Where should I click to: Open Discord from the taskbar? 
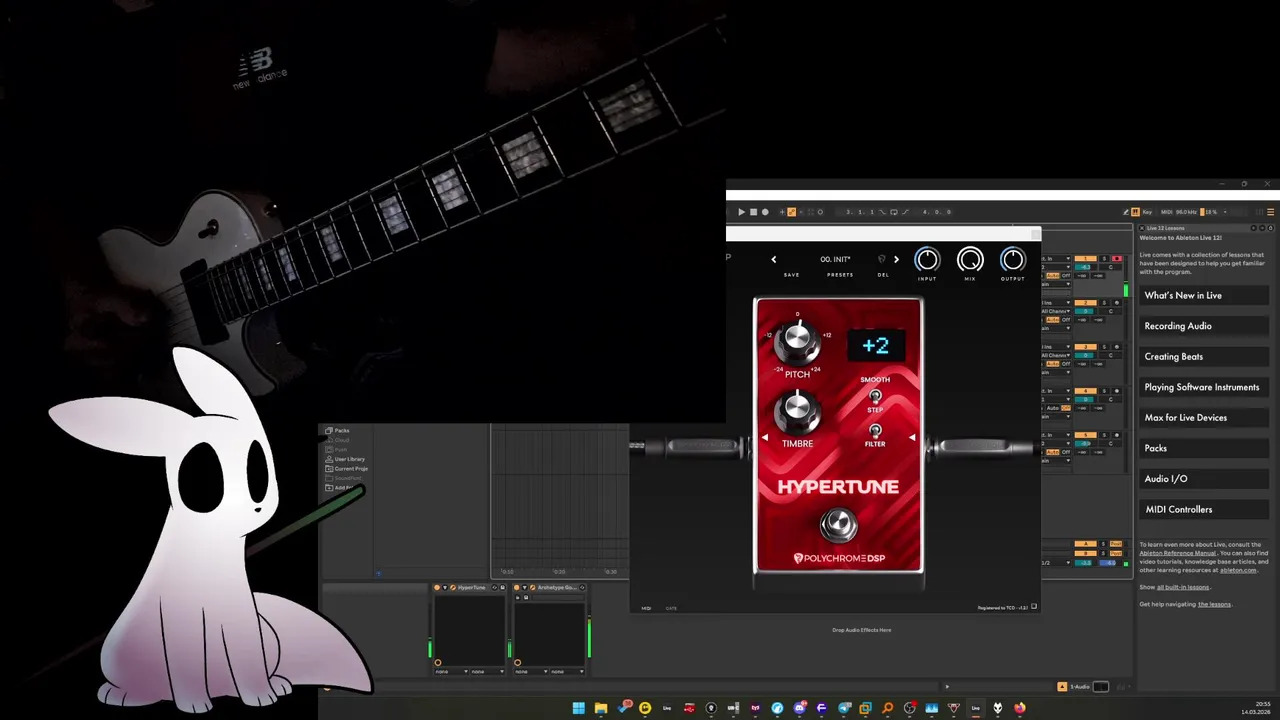click(x=800, y=708)
